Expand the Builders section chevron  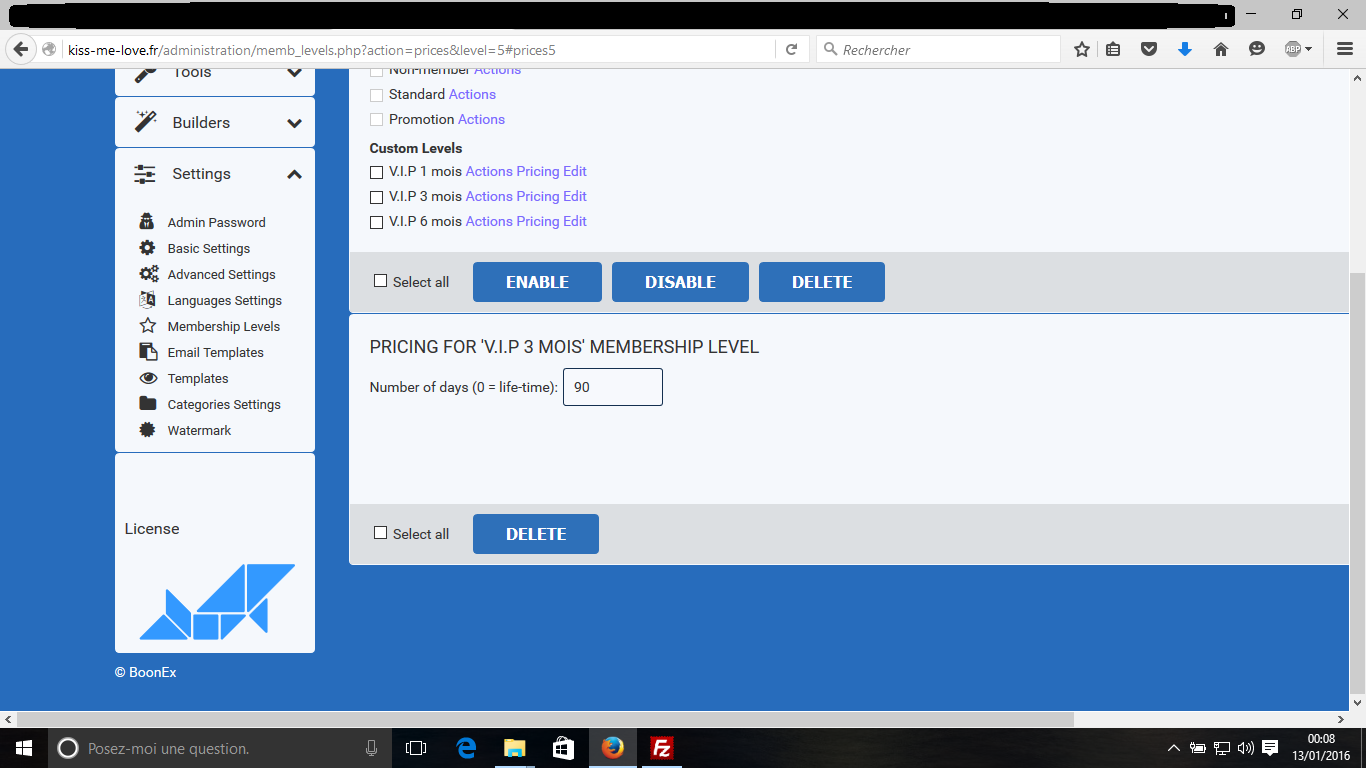294,123
